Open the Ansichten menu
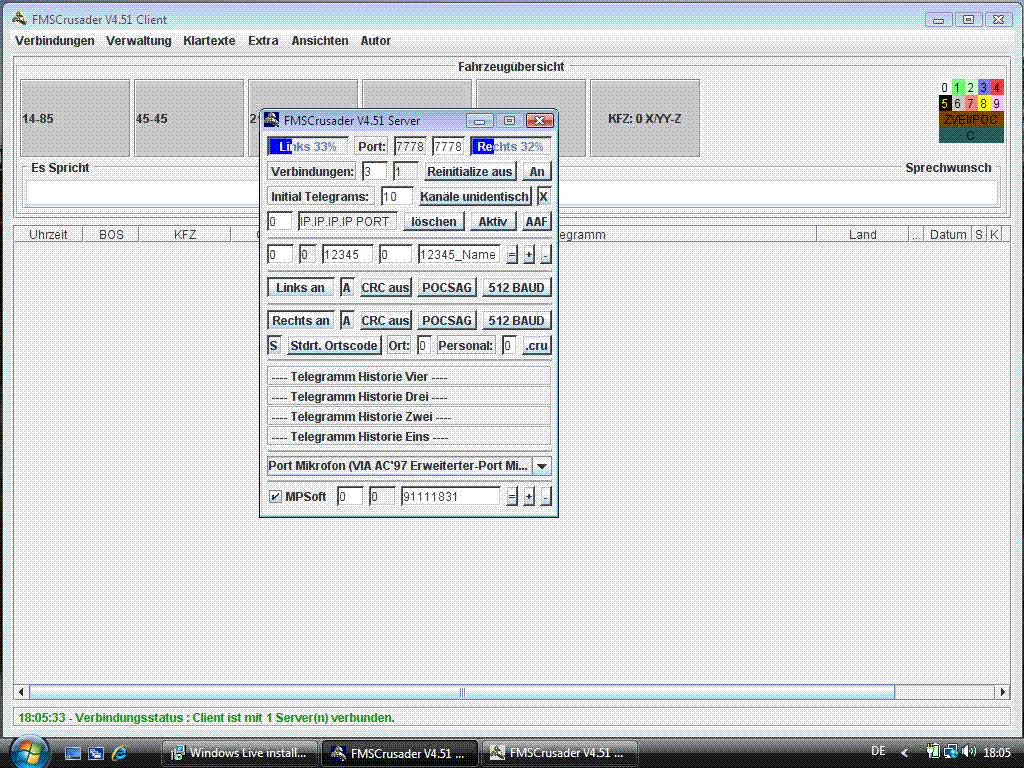This screenshot has width=1024, height=768. [x=319, y=40]
